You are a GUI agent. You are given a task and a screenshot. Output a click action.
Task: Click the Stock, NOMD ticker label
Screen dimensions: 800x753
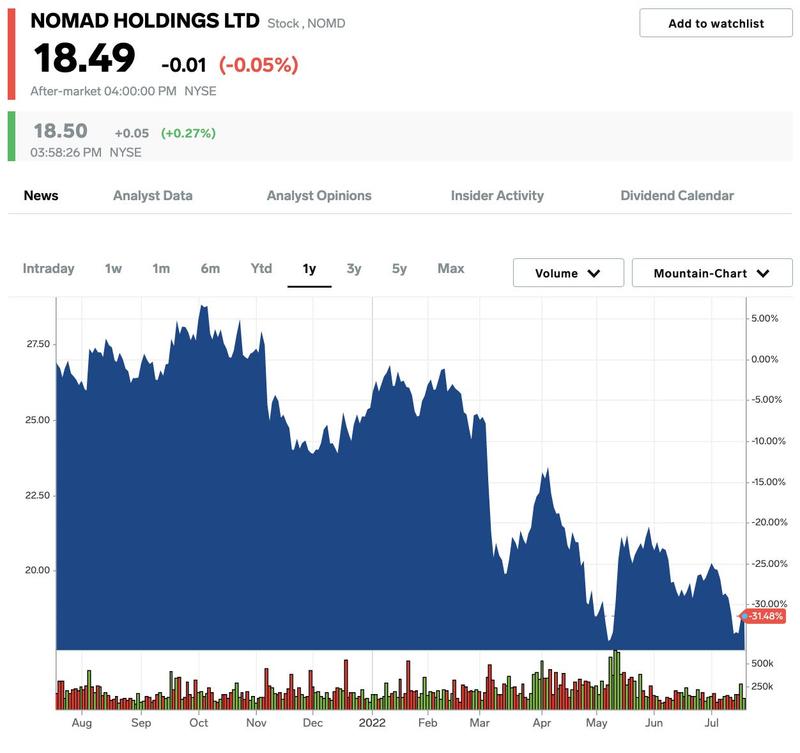coord(306,23)
